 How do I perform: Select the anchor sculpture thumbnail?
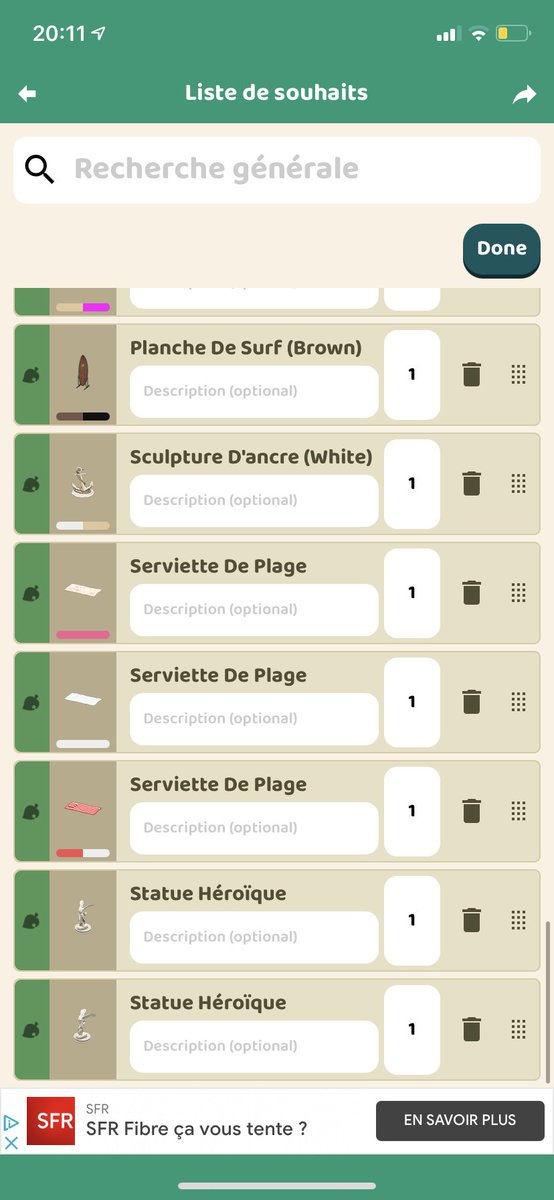tap(83, 484)
